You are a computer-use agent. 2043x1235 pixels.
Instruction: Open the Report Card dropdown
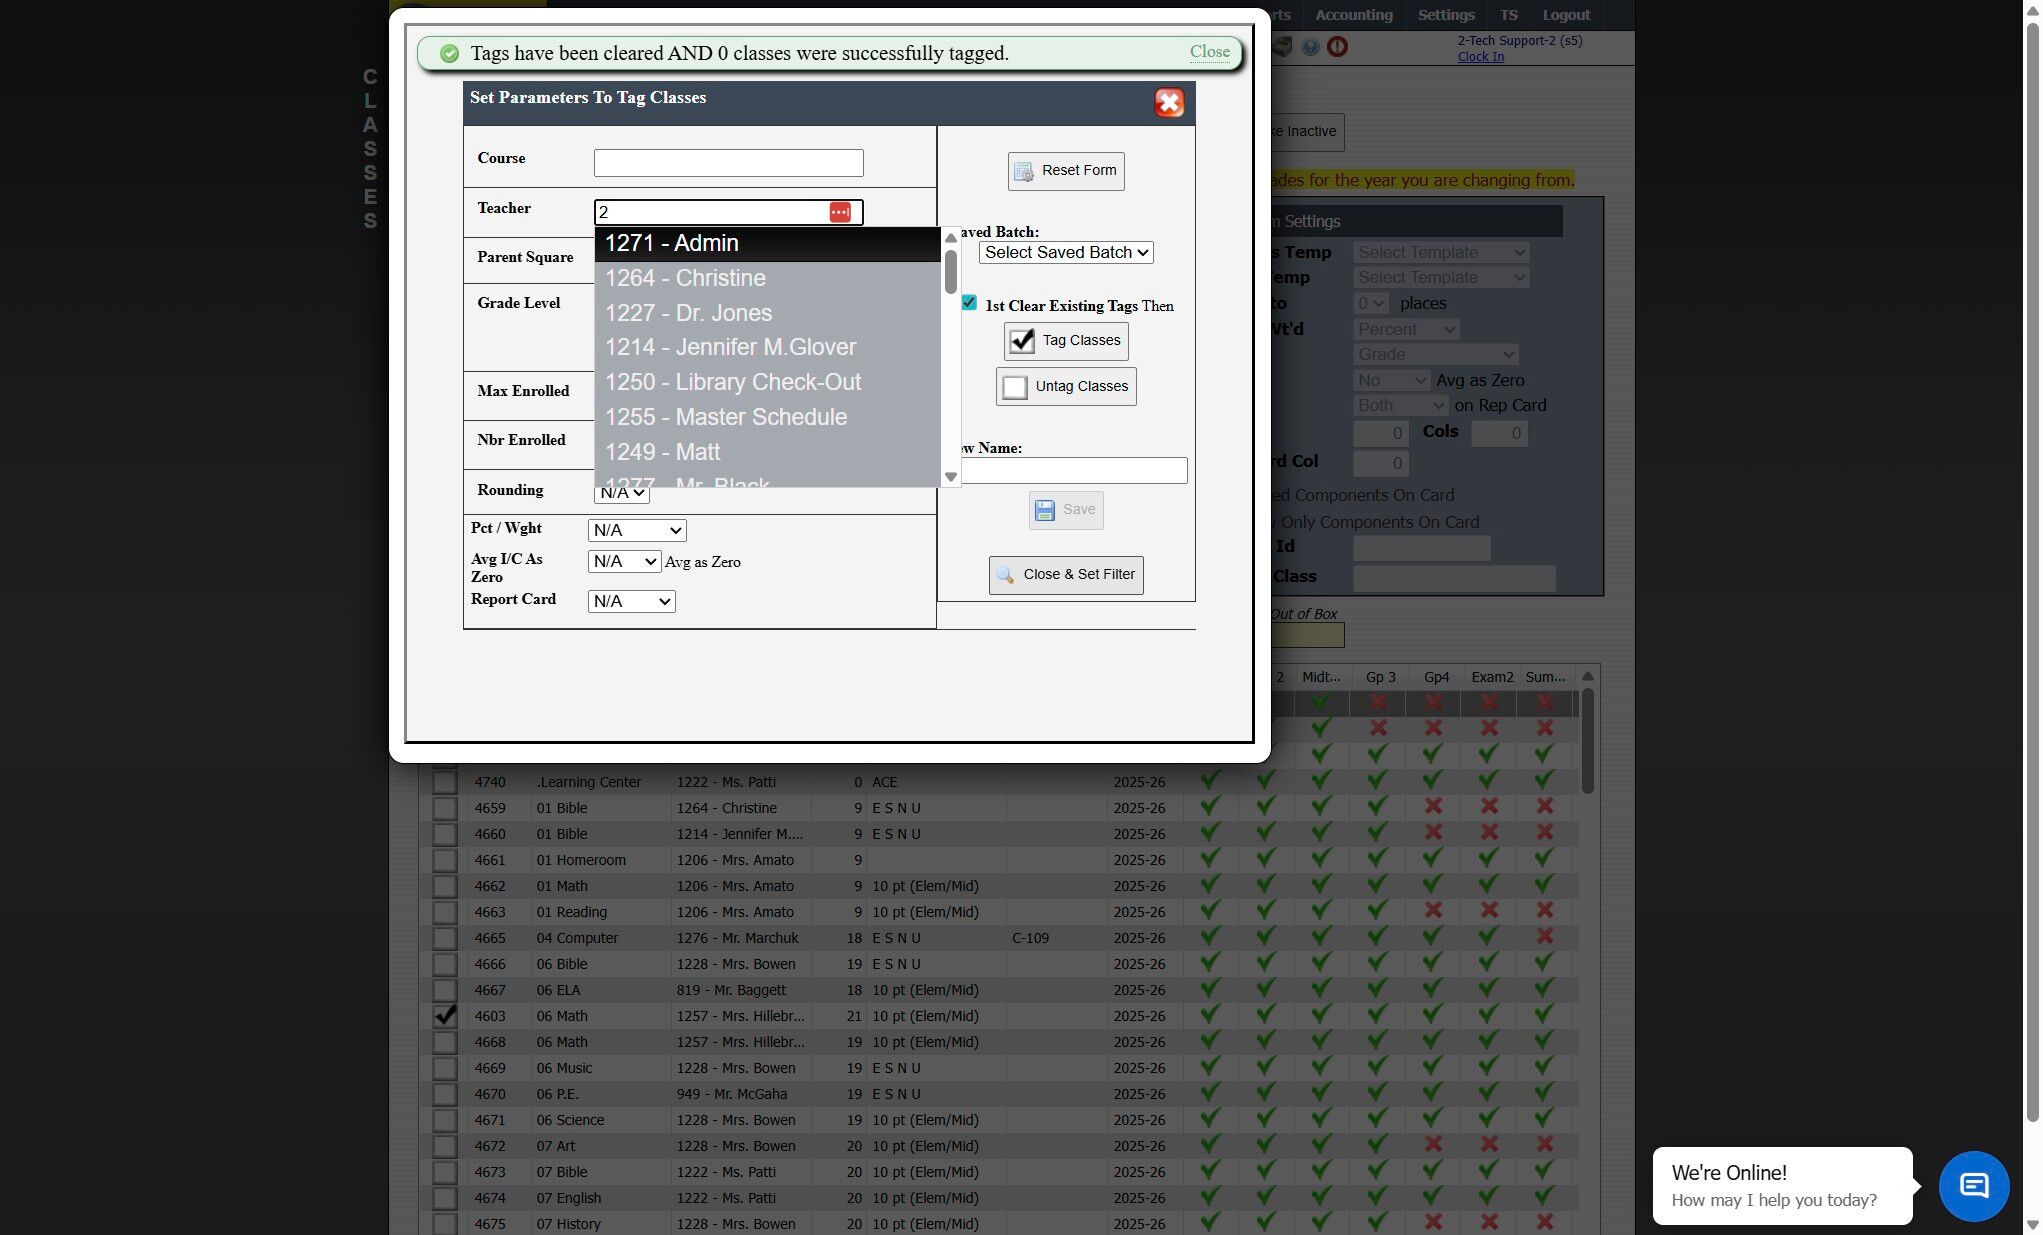click(x=631, y=602)
